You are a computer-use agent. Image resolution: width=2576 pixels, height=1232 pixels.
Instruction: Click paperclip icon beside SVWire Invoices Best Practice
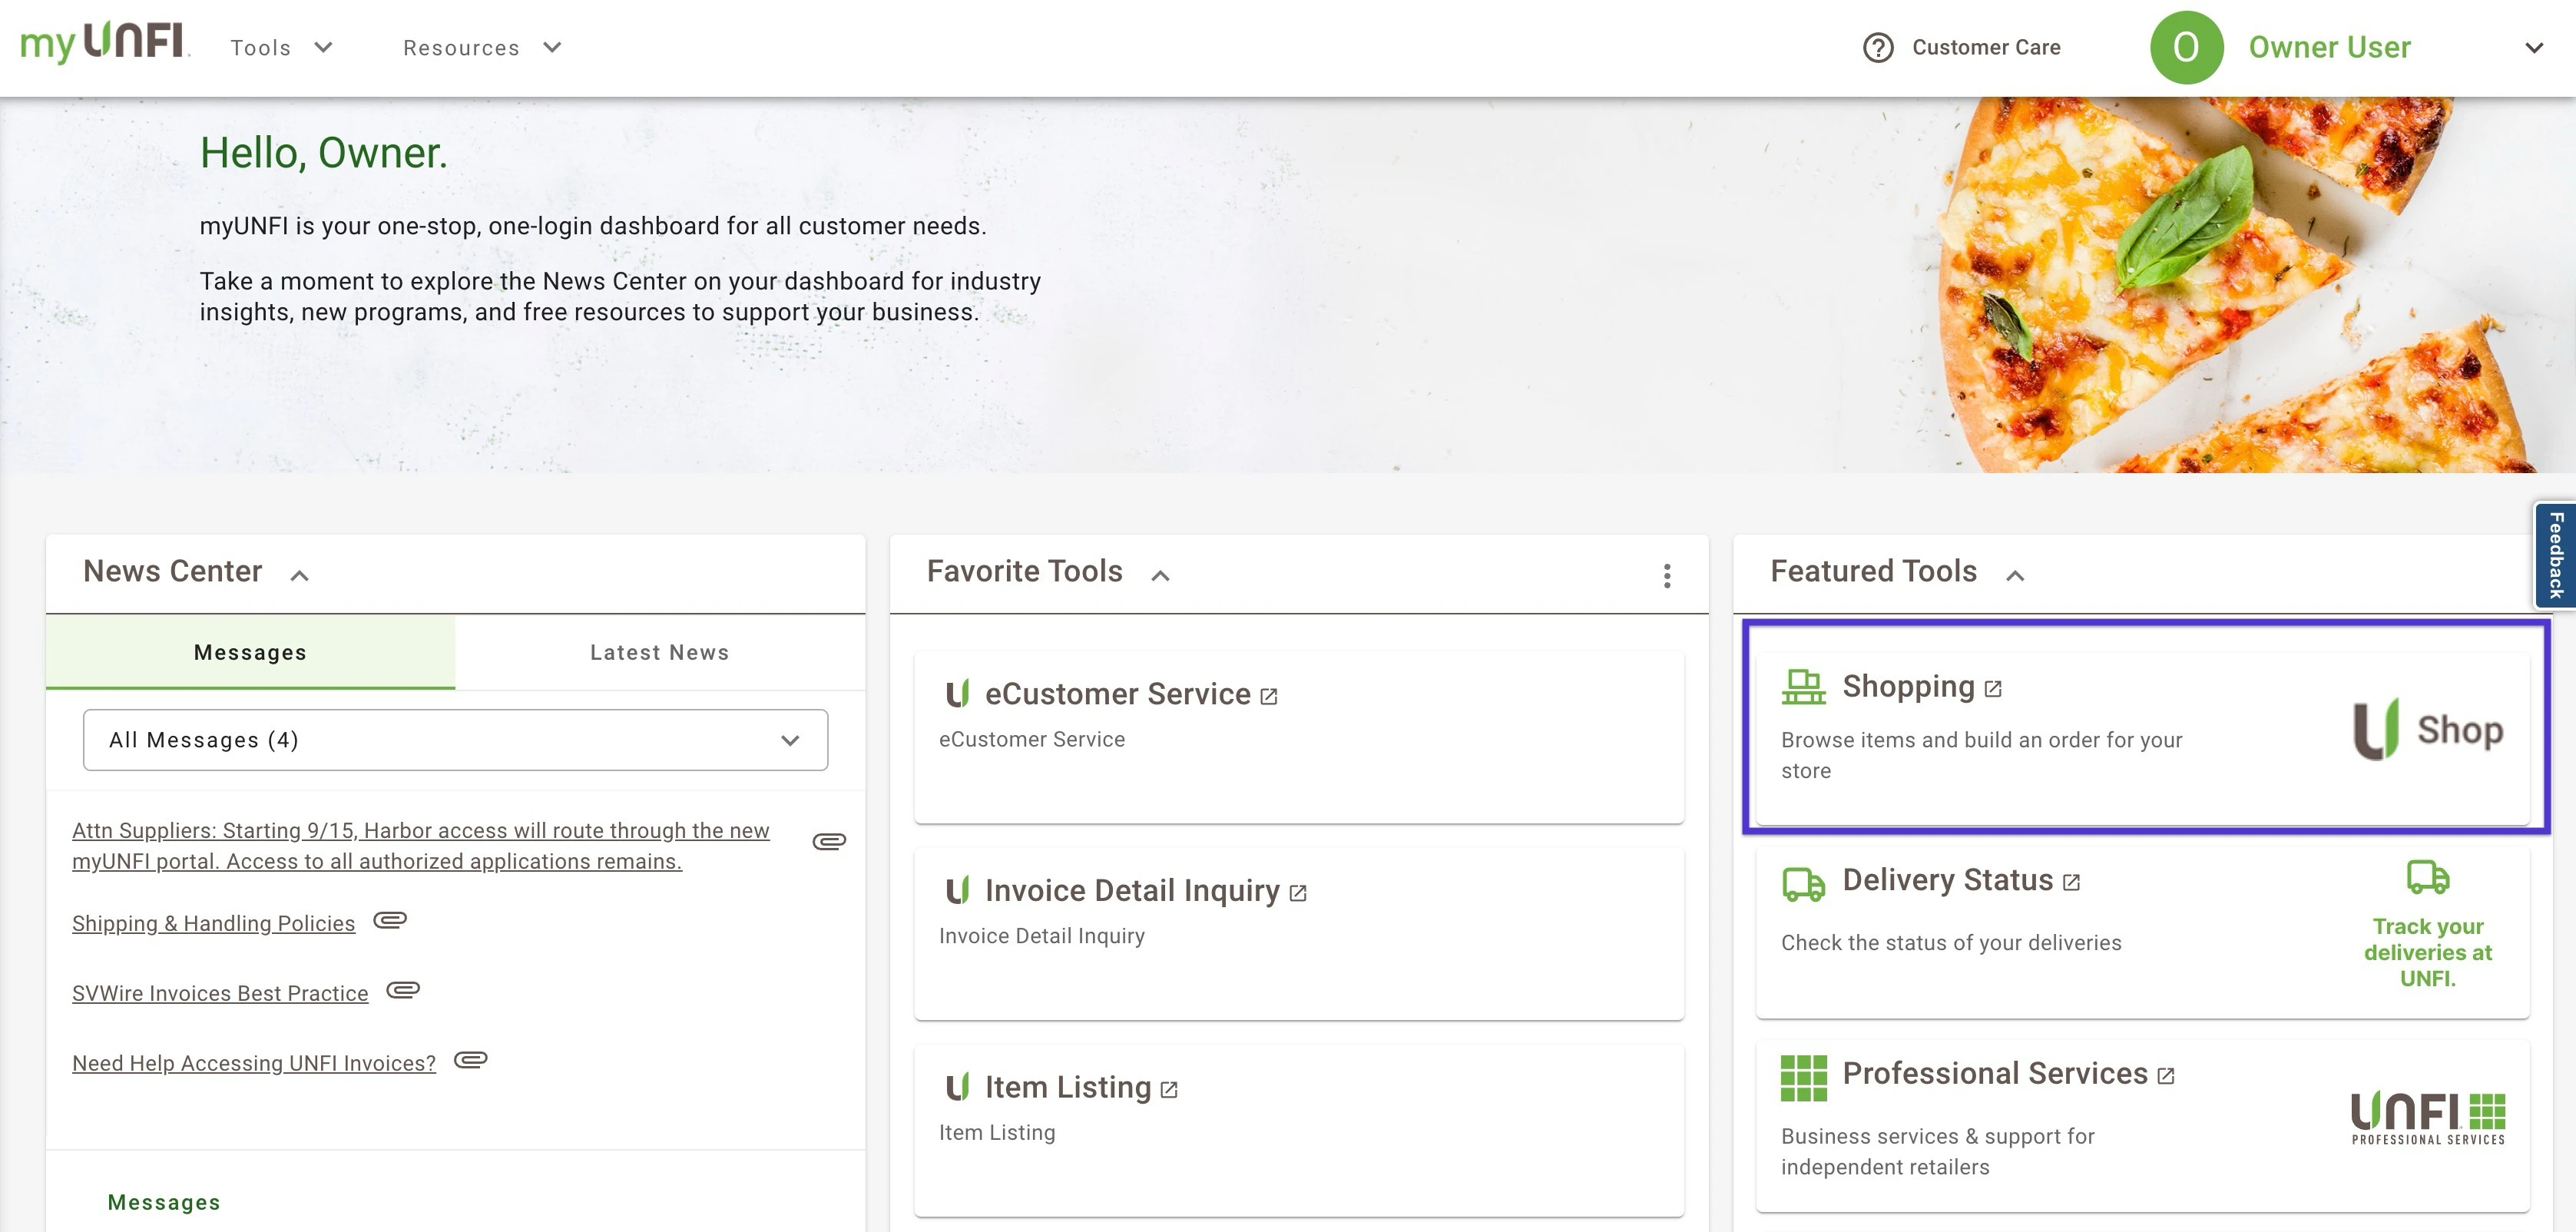[x=403, y=990]
